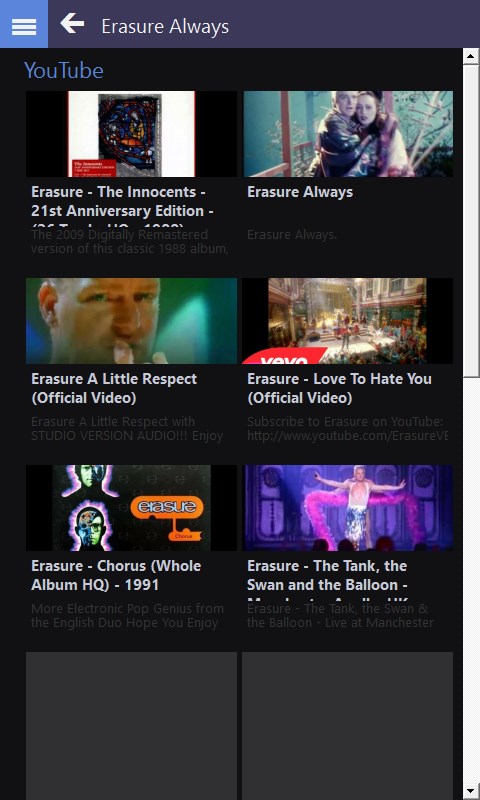Select 'Erasure - Love To Hate You' title
This screenshot has width=480, height=800.
tap(339, 388)
